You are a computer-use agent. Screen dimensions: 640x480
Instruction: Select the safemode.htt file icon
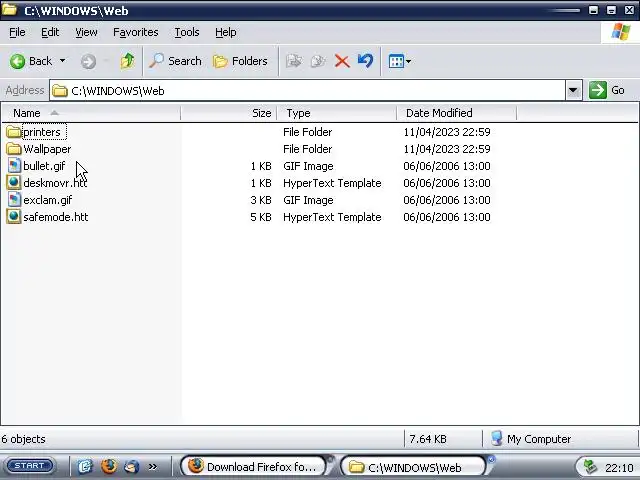coord(13,217)
